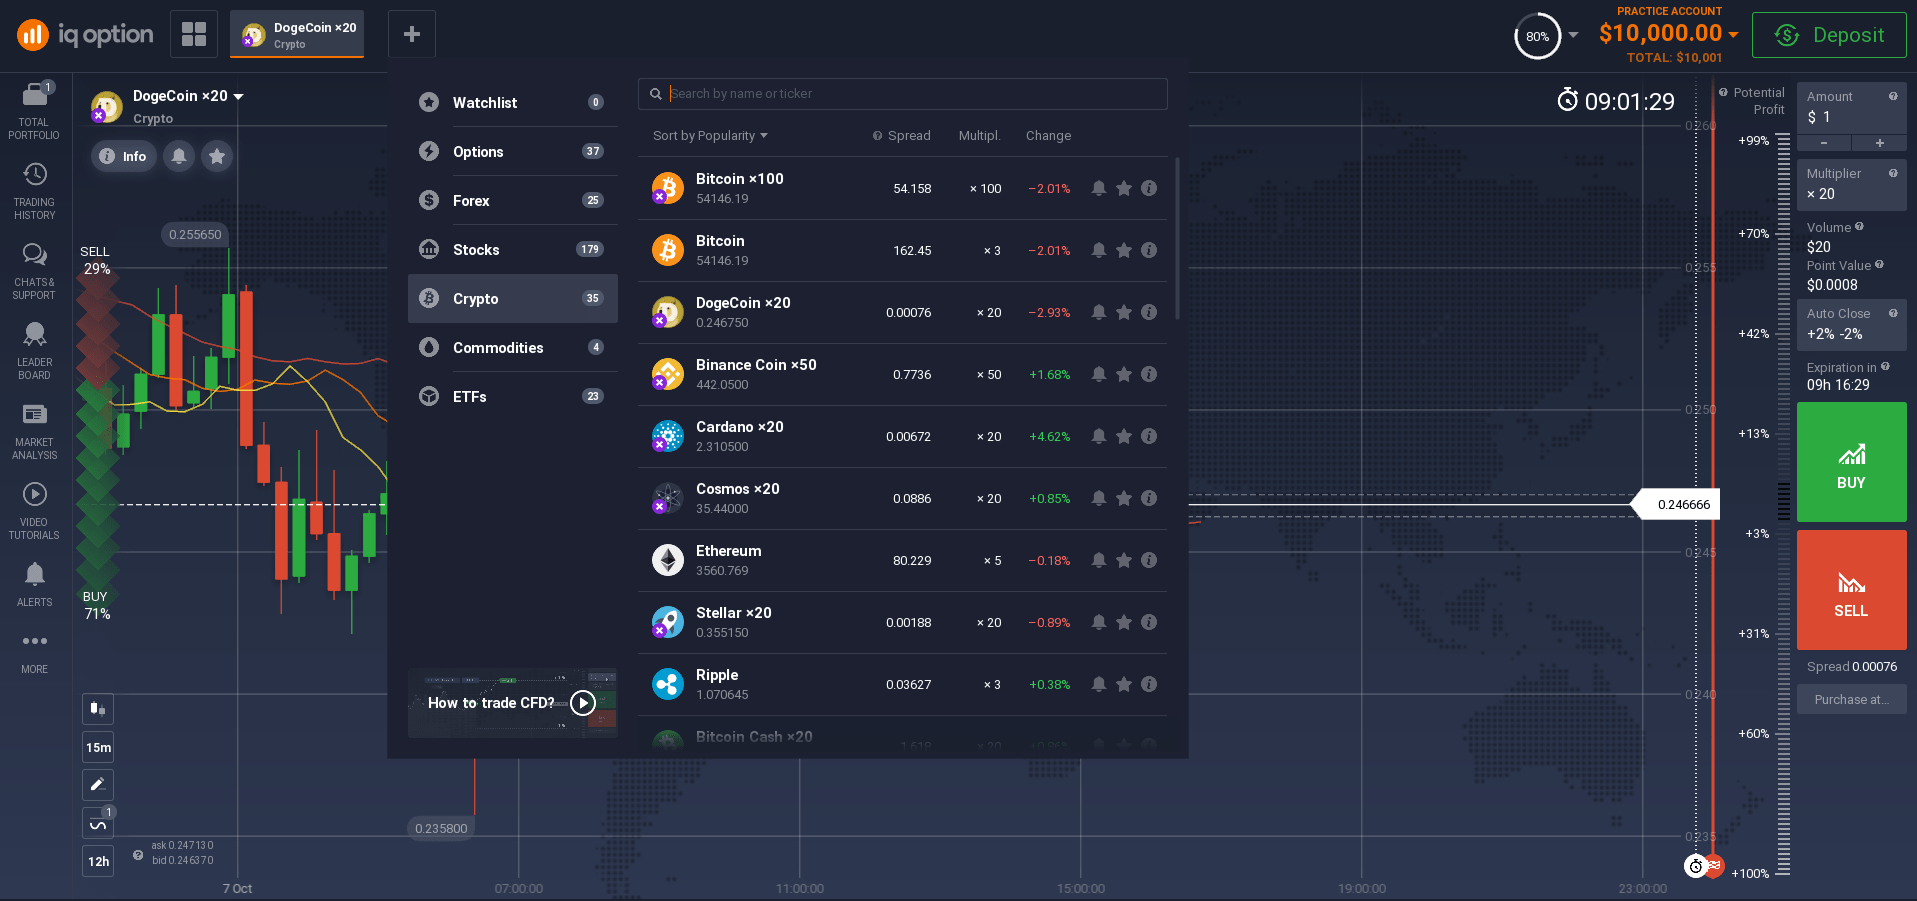1917x901 pixels.
Task: Decrease amount with minus stepper
Action: pyautogui.click(x=1824, y=143)
